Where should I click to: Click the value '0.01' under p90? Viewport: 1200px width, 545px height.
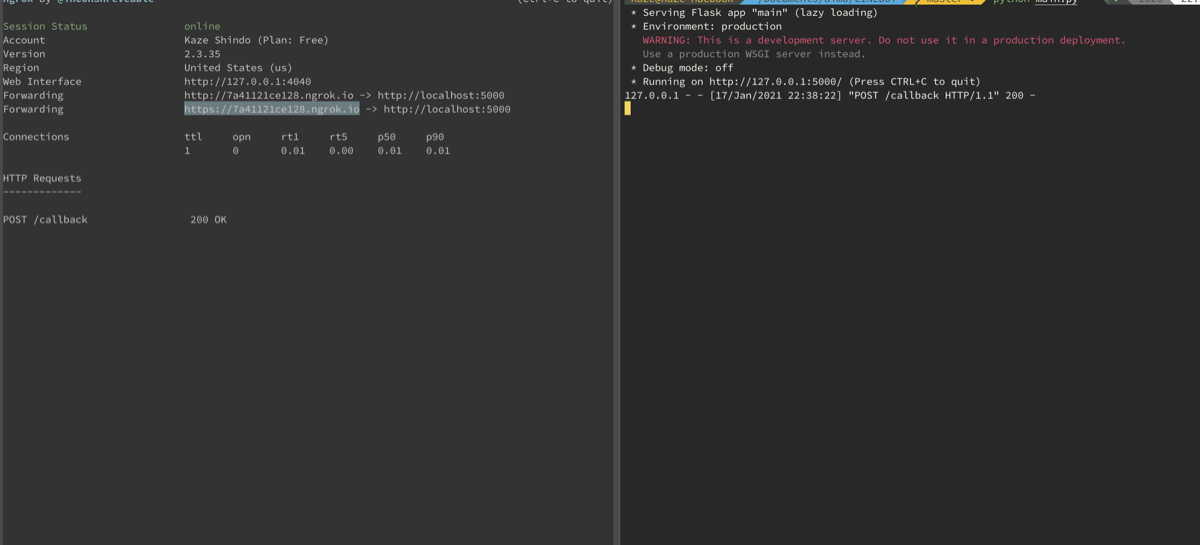pos(438,151)
